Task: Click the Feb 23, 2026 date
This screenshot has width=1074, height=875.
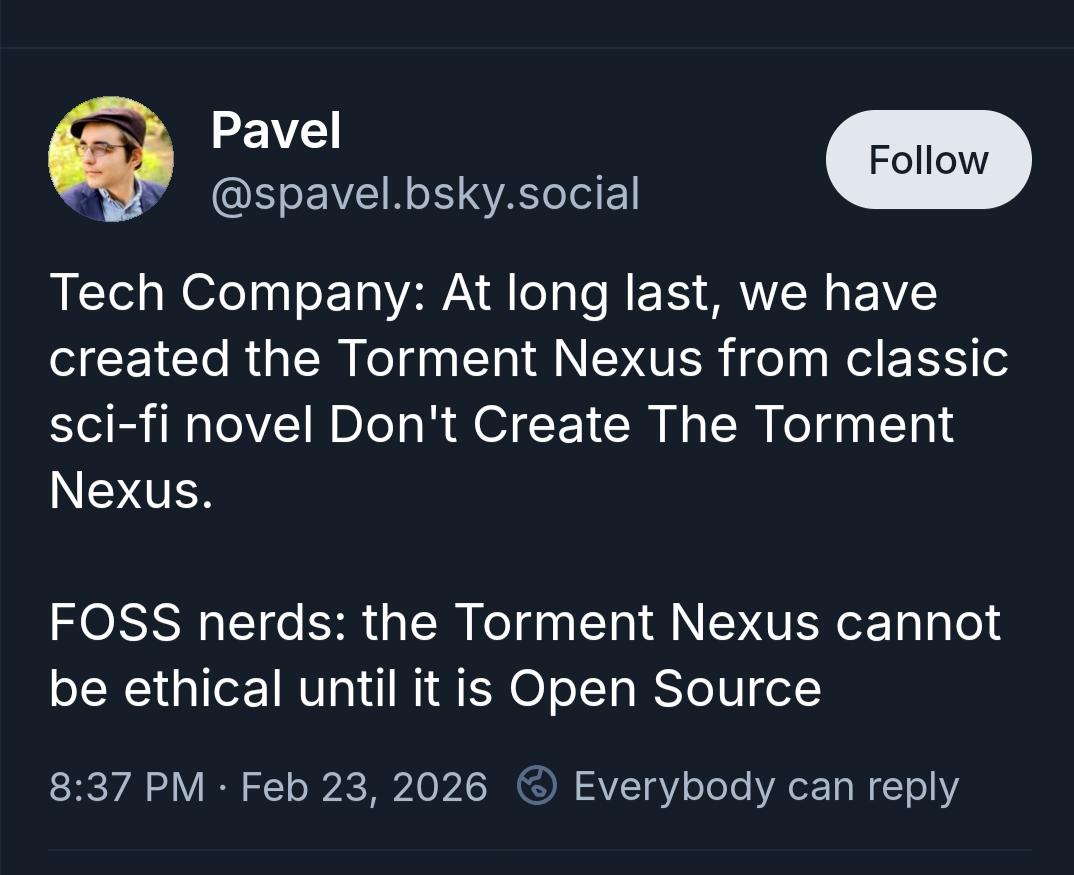Action: (364, 787)
